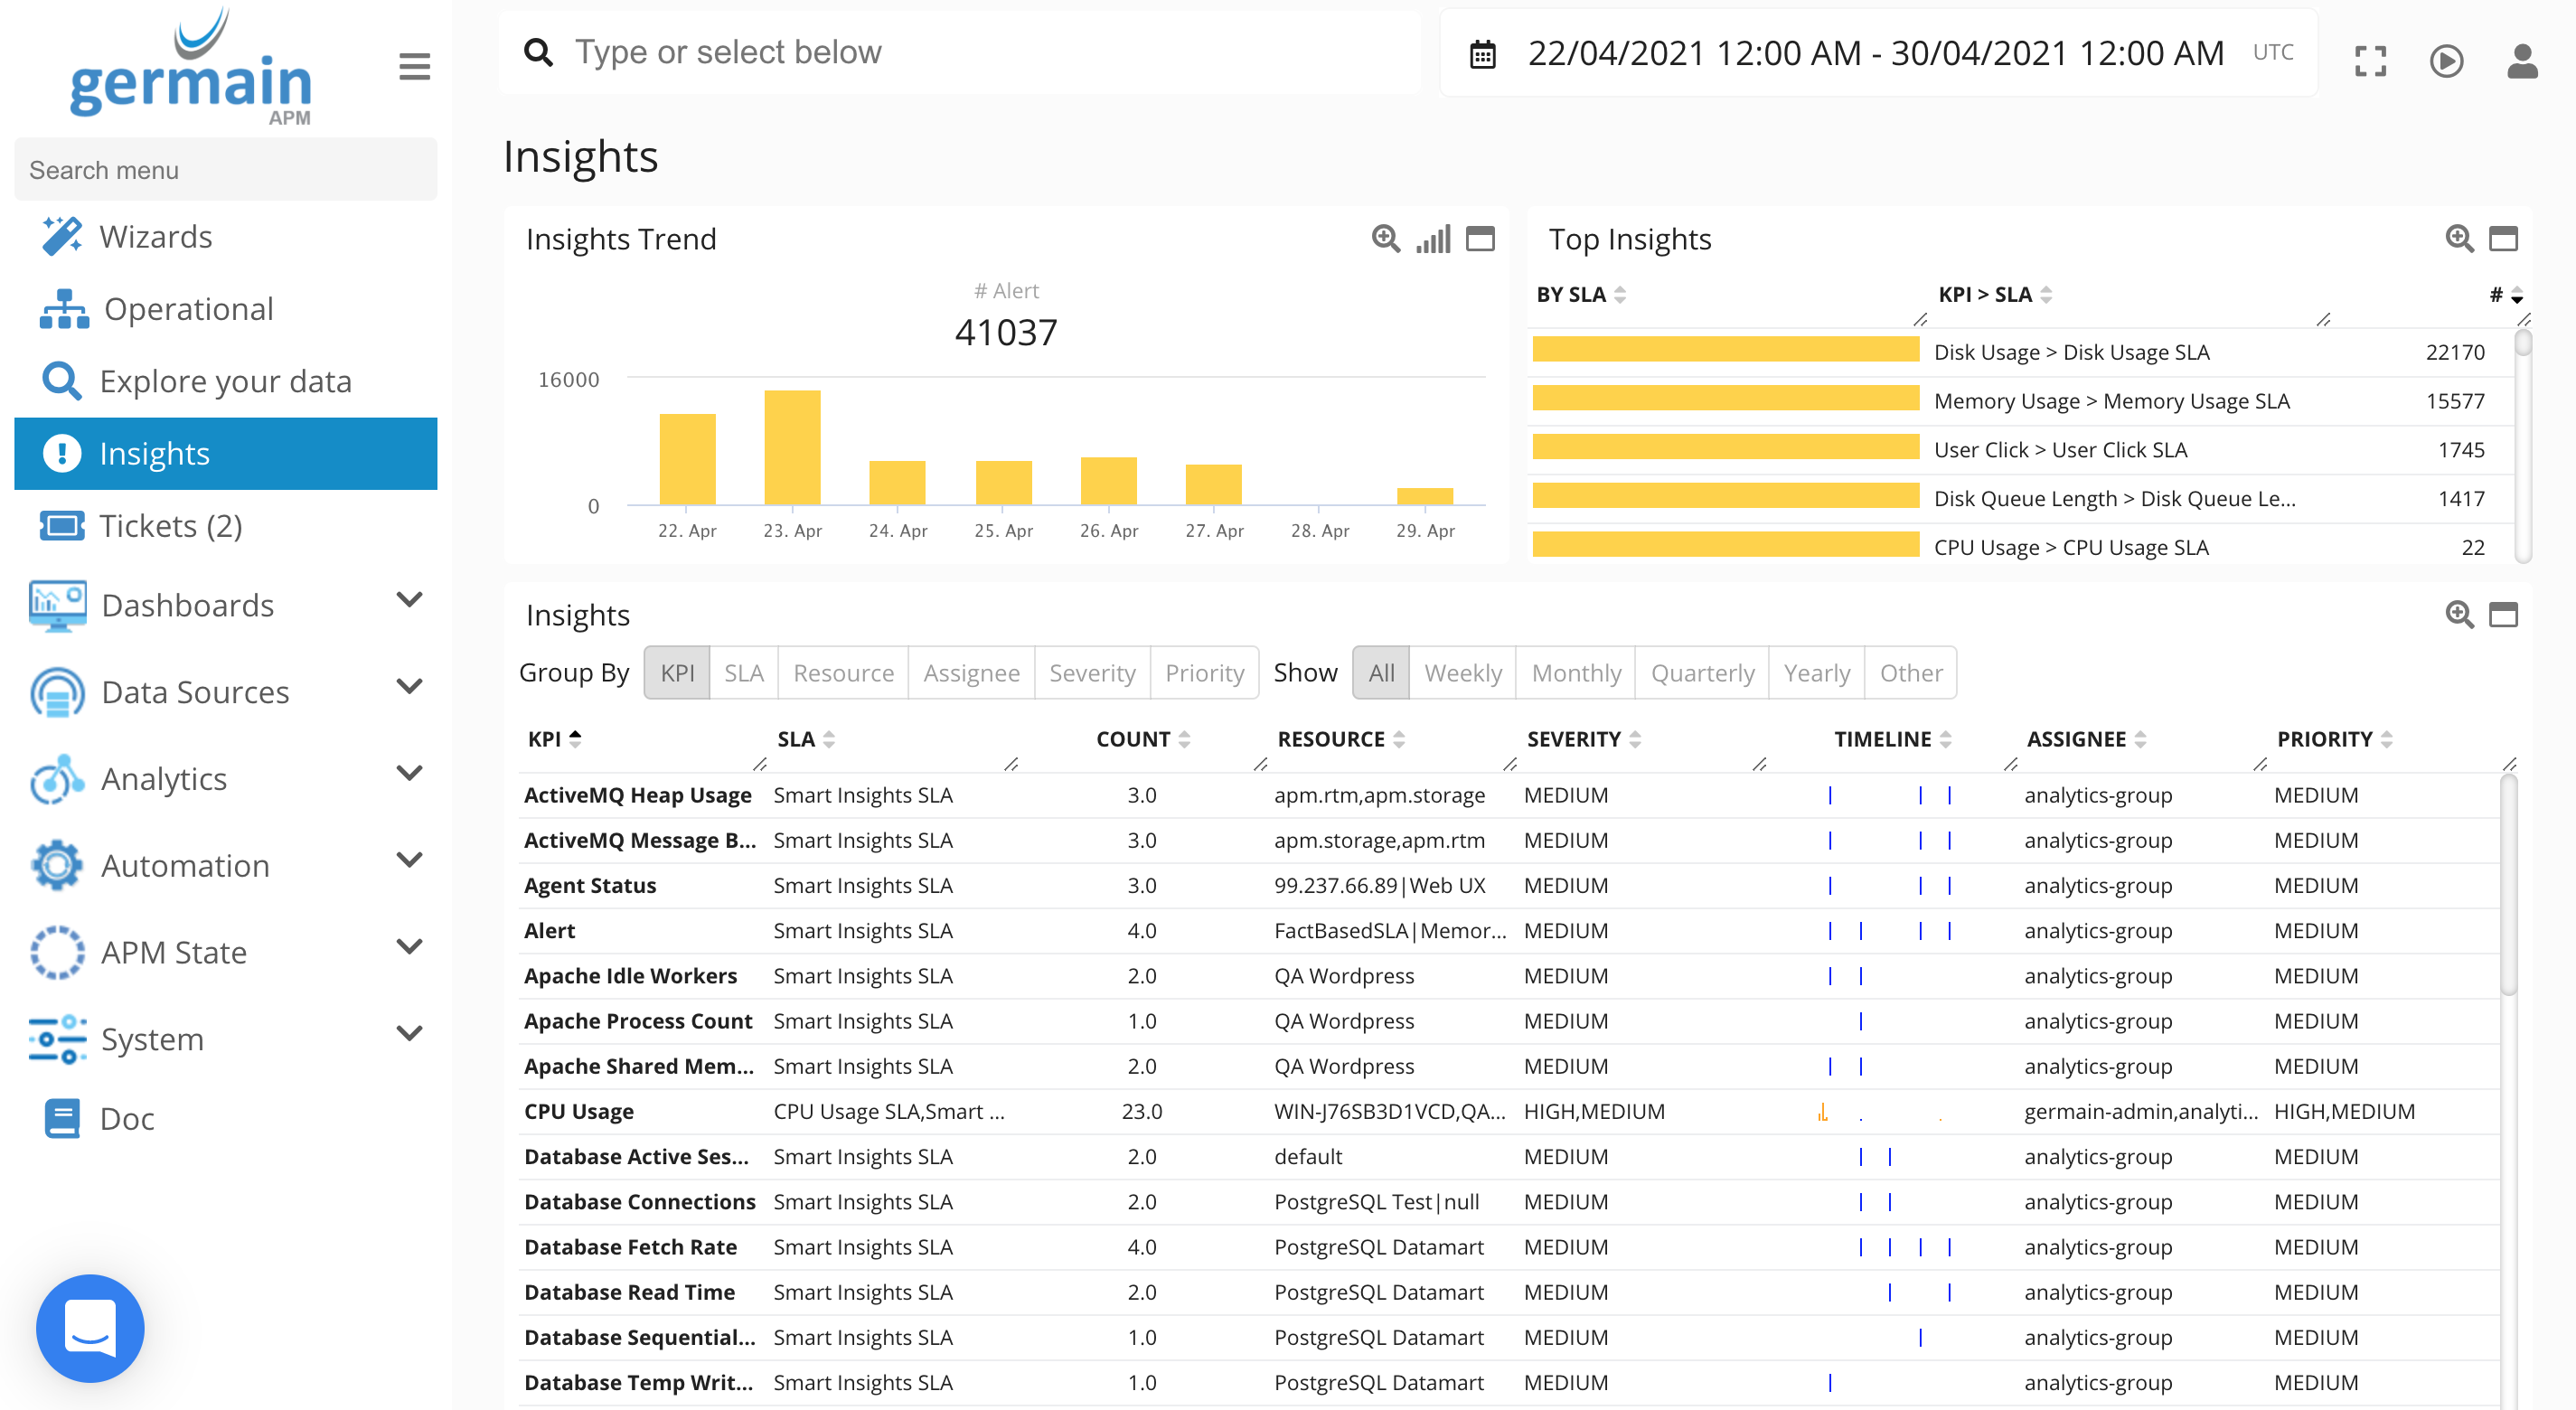Zoom into Insights Trend chart
The height and width of the screenshot is (1410, 2576).
1385,239
